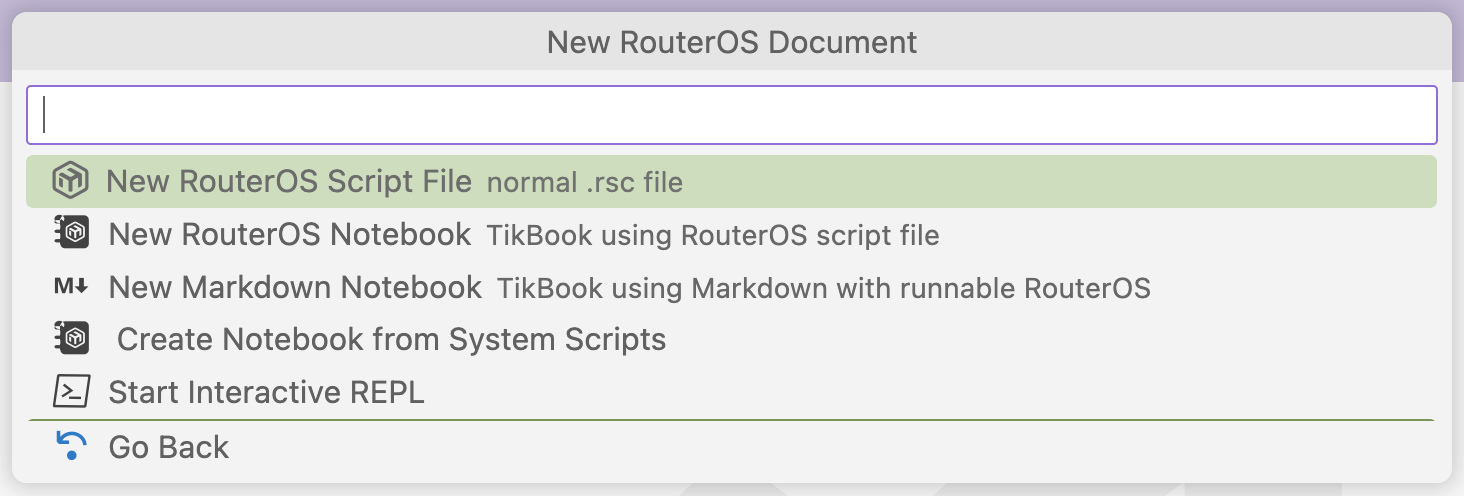Click the New RouterOS Document title
The image size is (1464, 496).
(x=731, y=42)
